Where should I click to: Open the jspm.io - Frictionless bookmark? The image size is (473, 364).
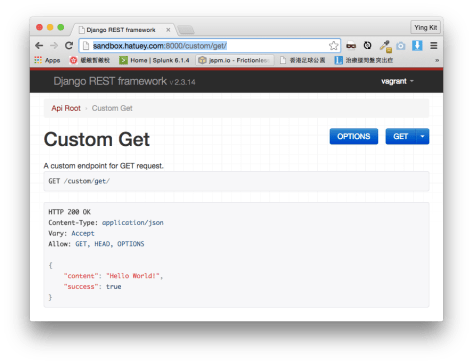235,60
